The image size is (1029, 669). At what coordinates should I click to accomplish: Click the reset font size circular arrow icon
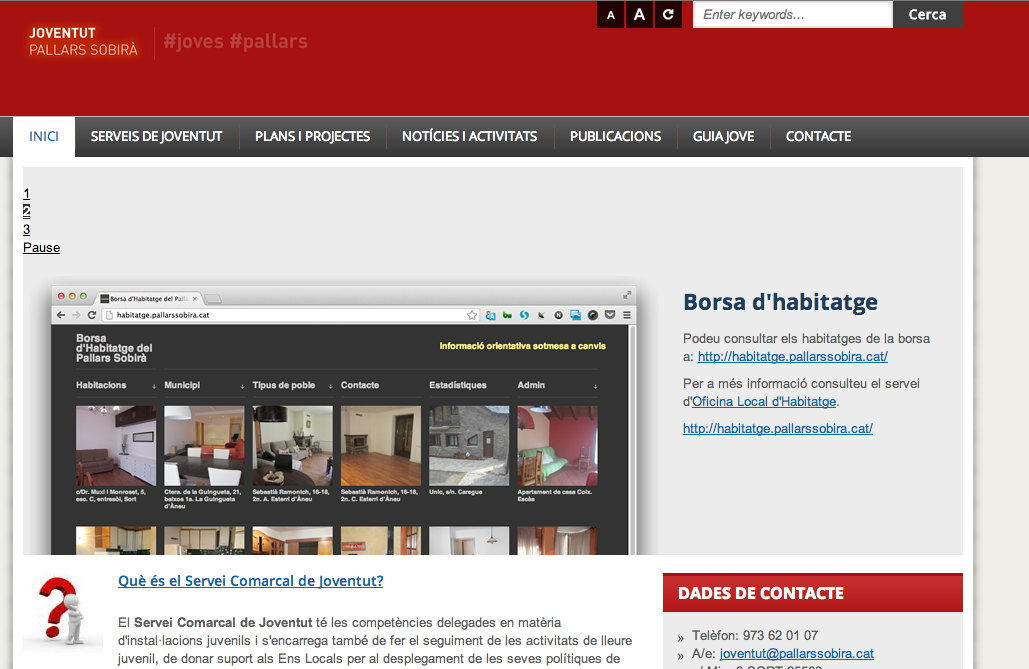point(668,14)
